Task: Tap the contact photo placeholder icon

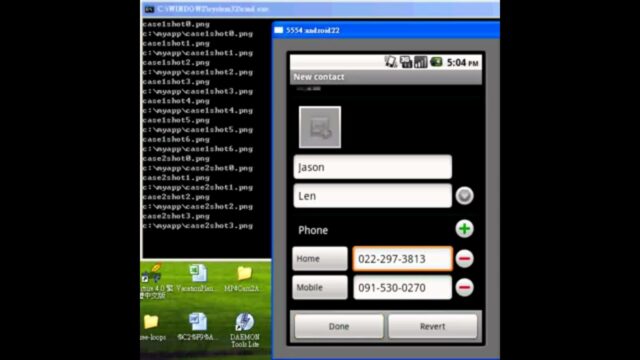Action: (320, 127)
